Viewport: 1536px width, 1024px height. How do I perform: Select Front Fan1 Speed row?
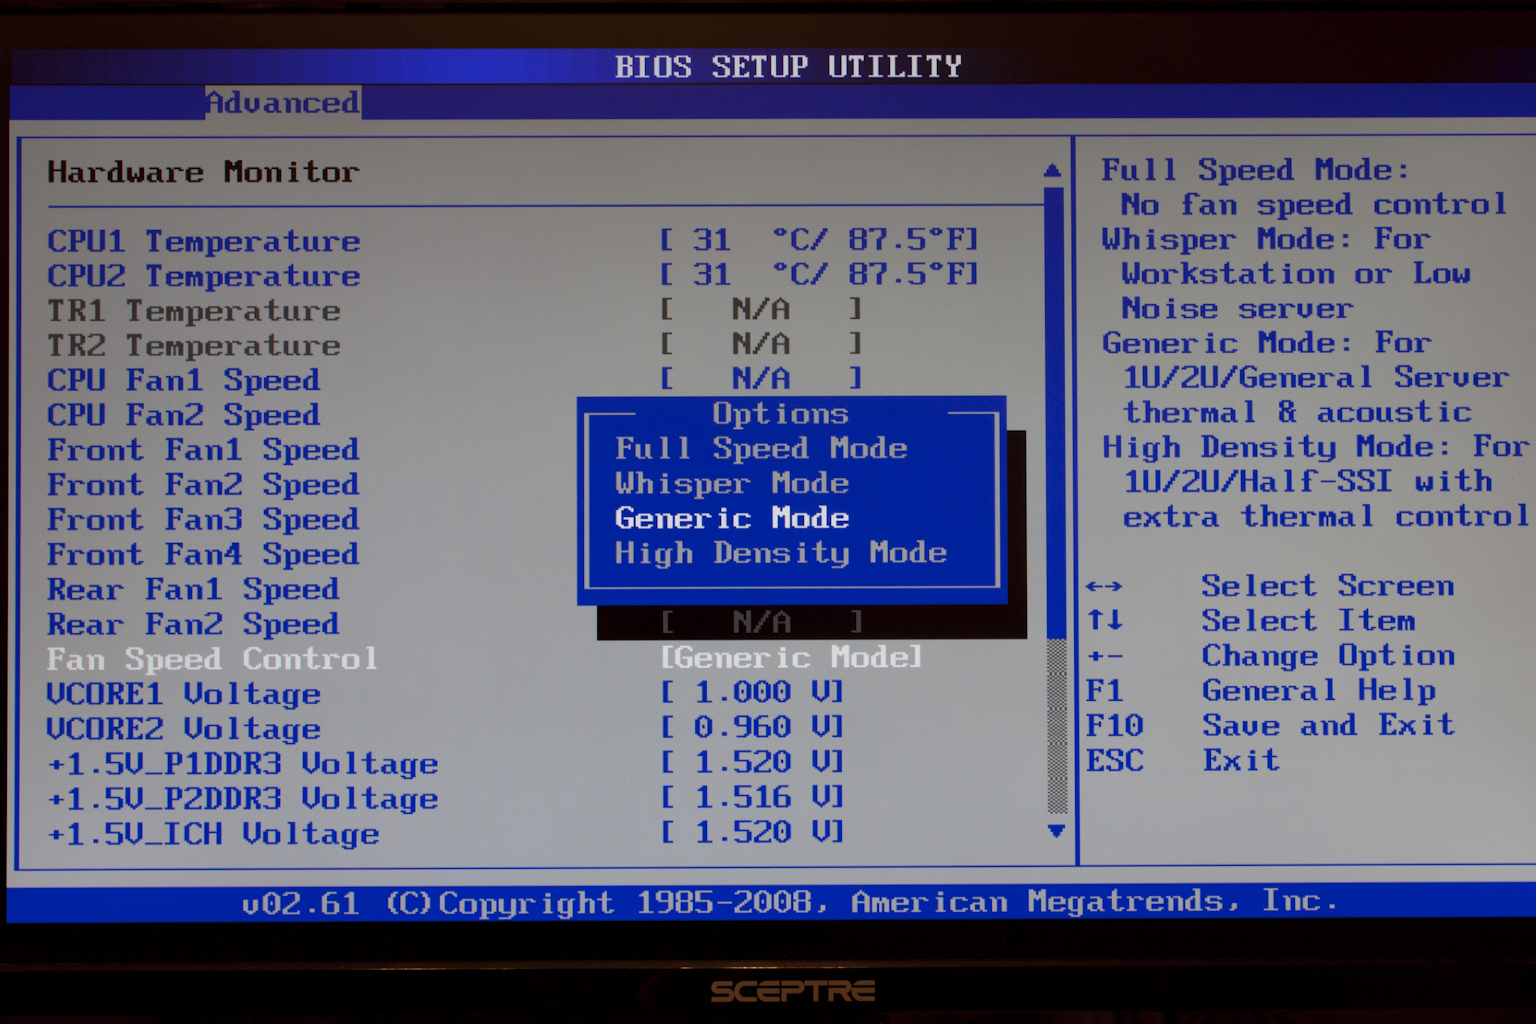point(203,450)
